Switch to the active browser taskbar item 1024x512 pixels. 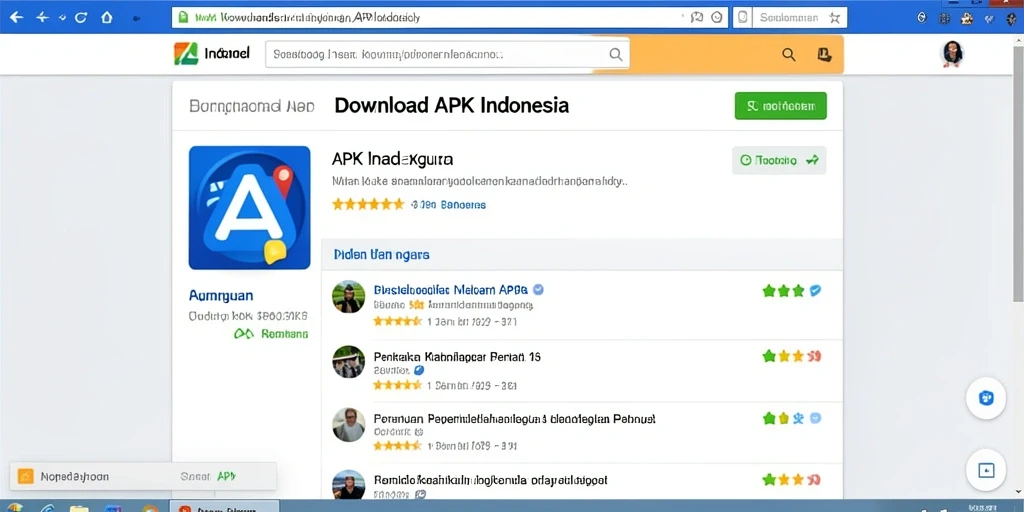pyautogui.click(x=224, y=507)
